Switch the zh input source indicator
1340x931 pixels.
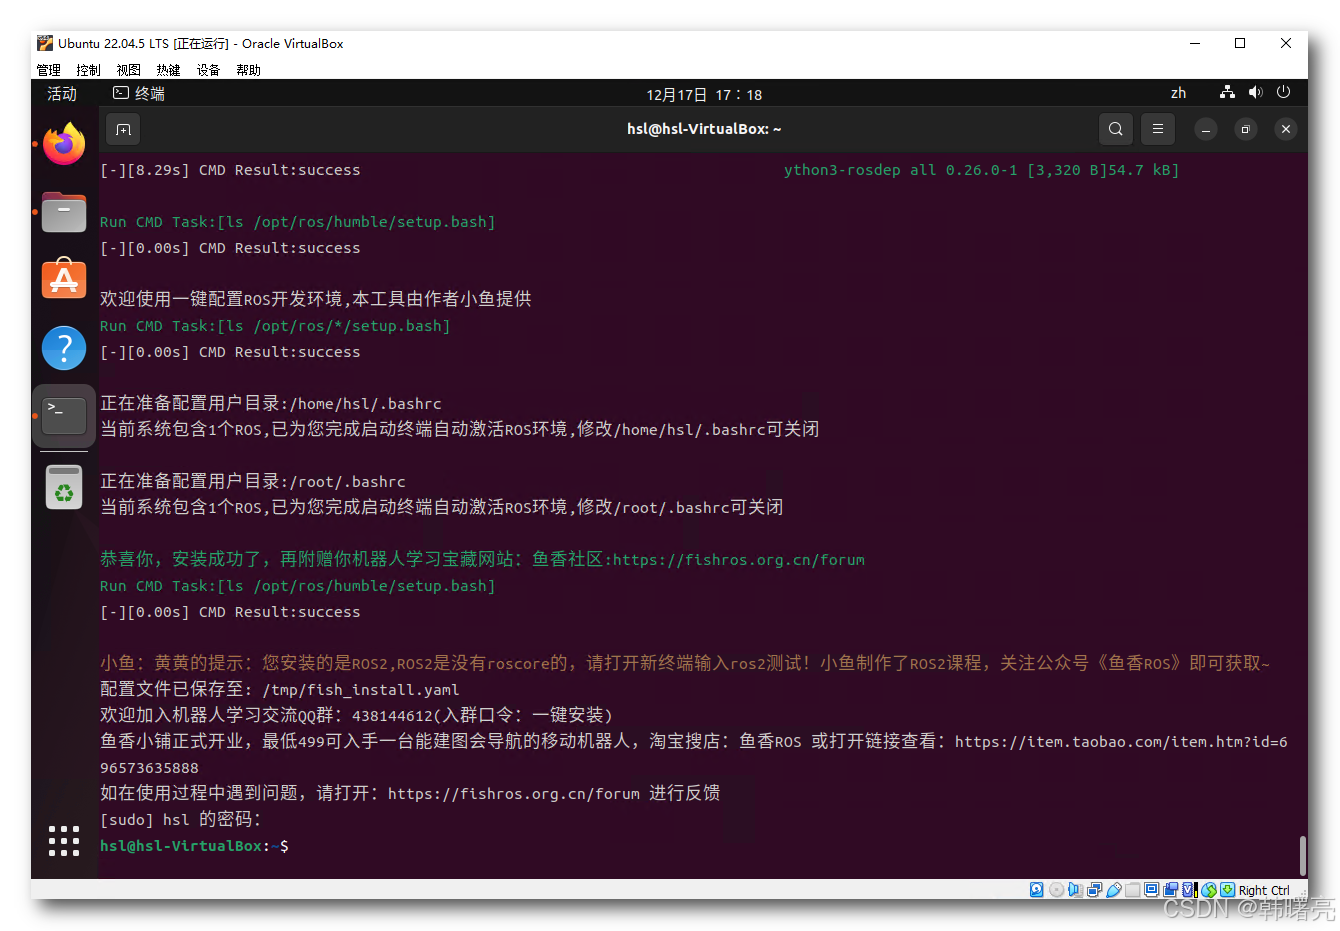click(x=1178, y=92)
